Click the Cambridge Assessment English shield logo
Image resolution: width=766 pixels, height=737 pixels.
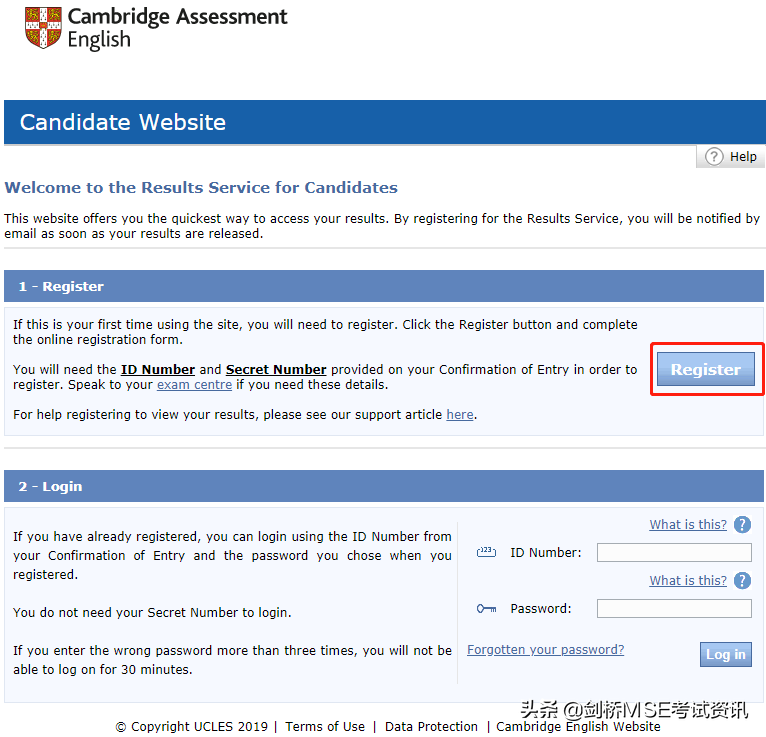click(43, 28)
